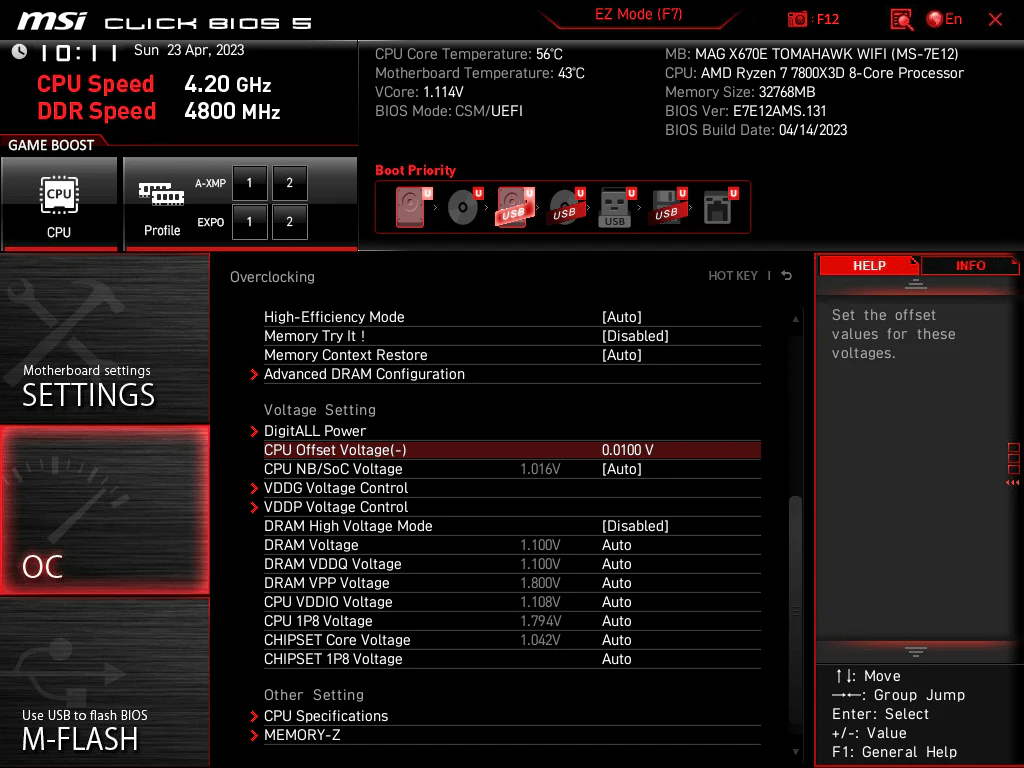Select the hard drive icon in Boot Priority

(x=410, y=207)
